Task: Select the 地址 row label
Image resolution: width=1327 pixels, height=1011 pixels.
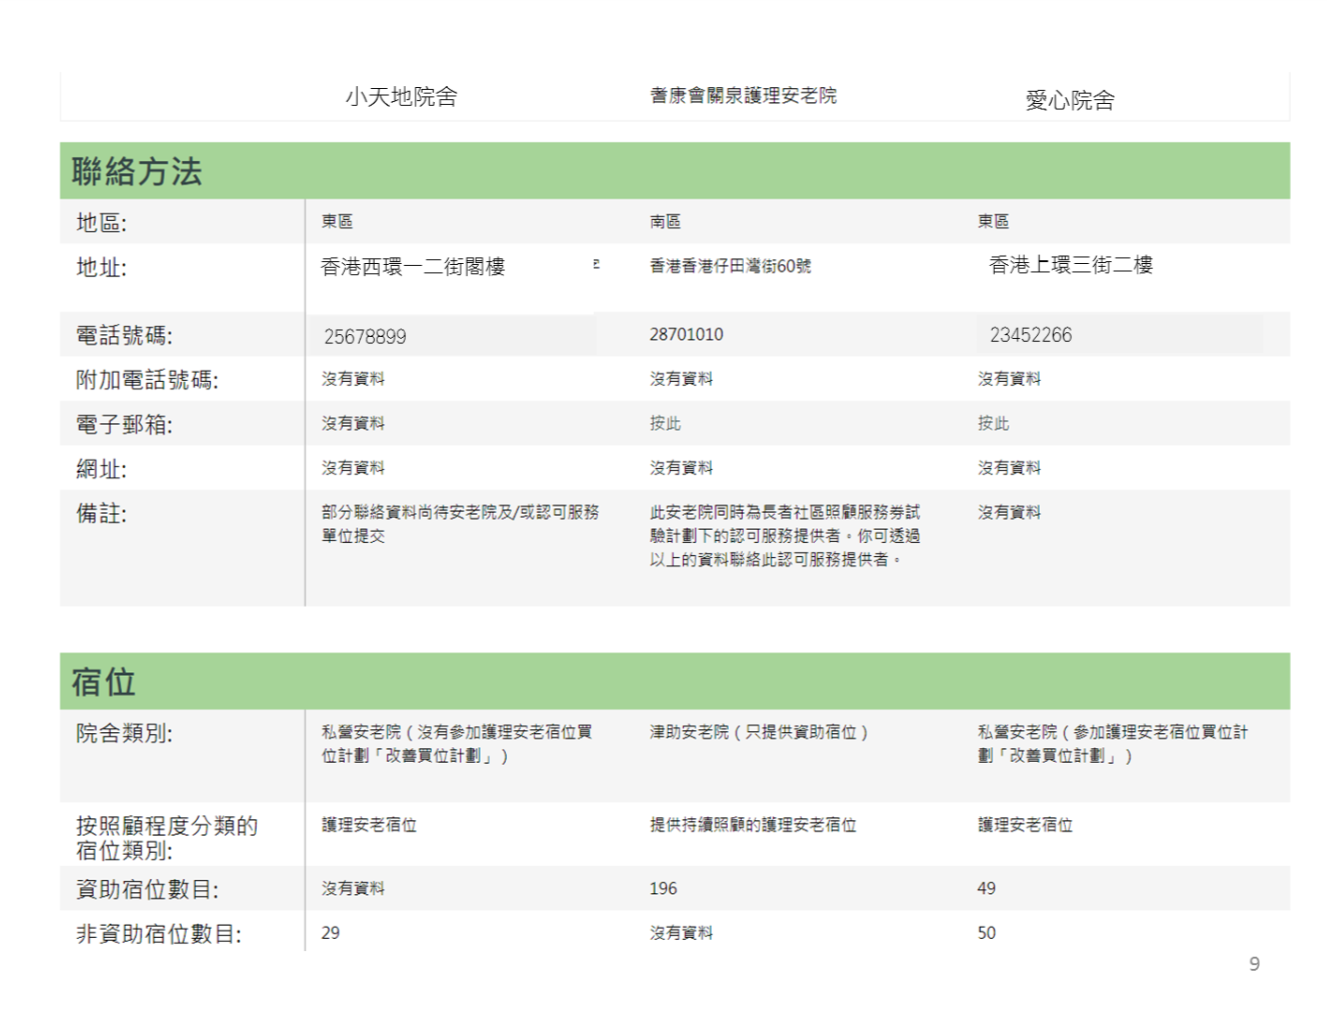Action: pyautogui.click(x=102, y=267)
